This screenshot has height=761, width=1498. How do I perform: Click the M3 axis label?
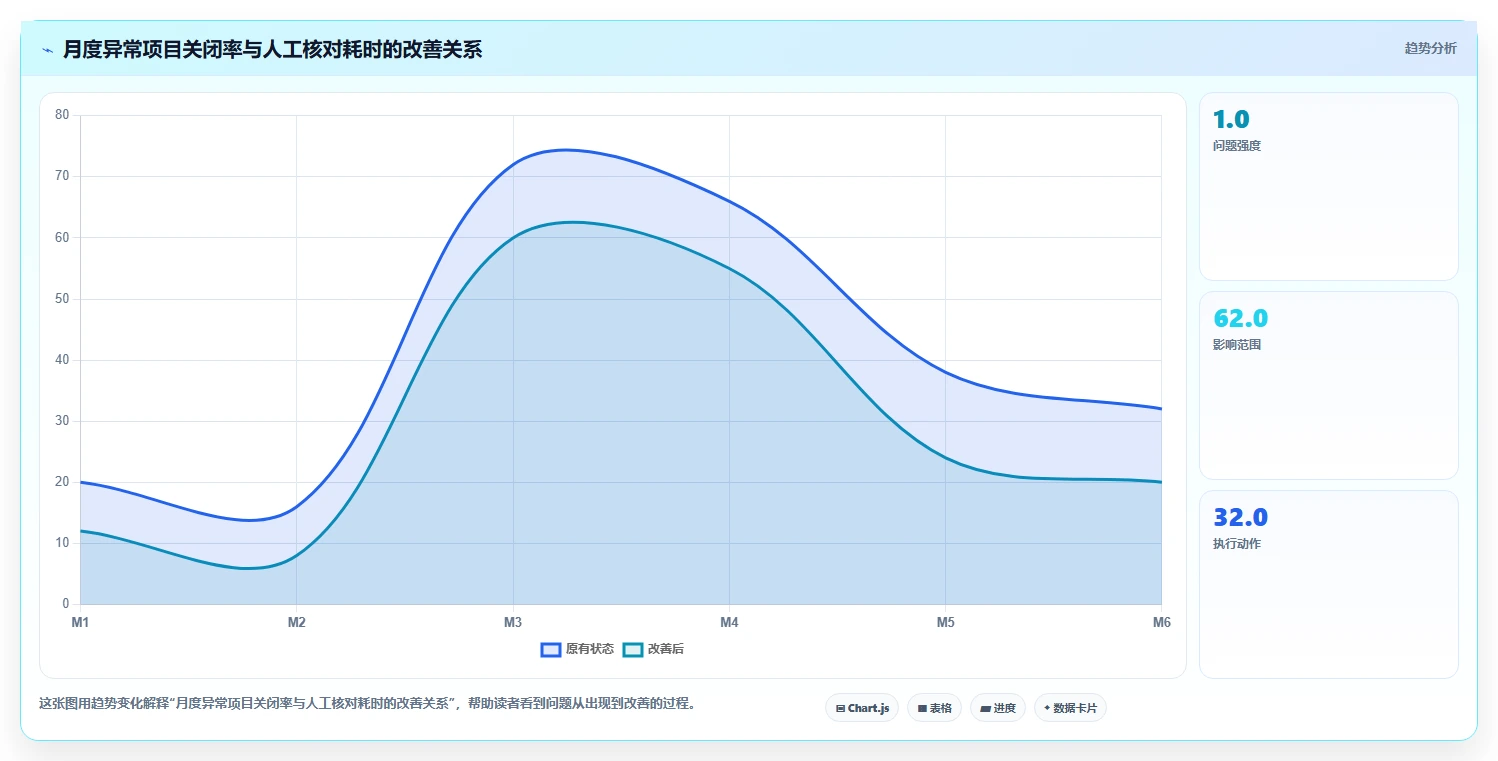[x=513, y=623]
